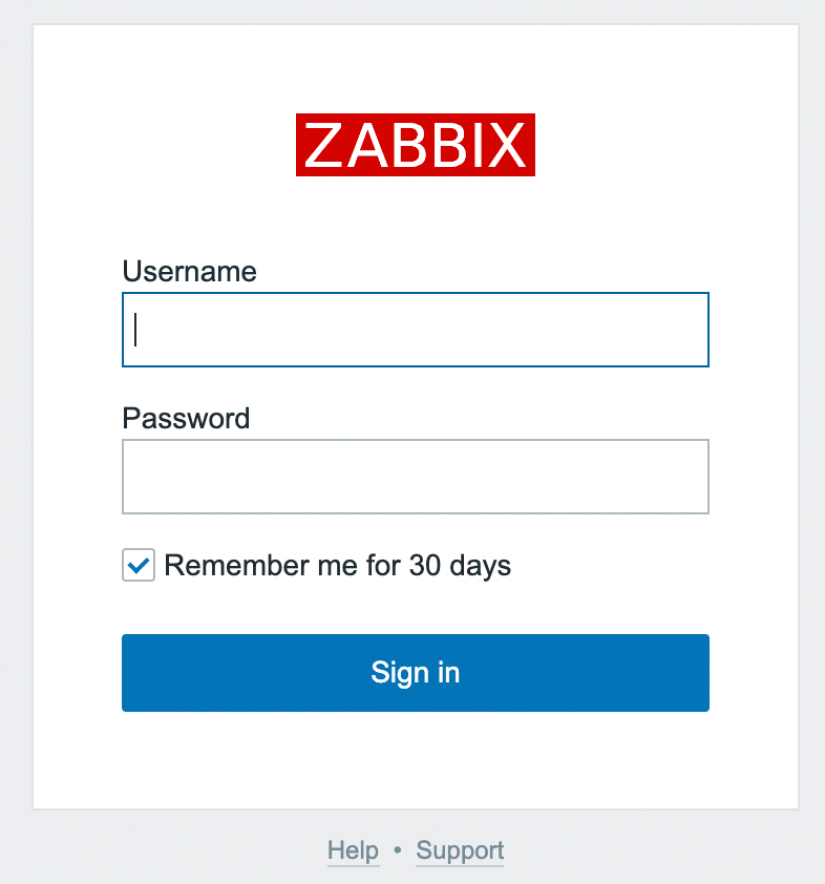Click the blinking text cursor in Username
Image resolution: width=825 pixels, height=884 pixels.
tap(135, 330)
